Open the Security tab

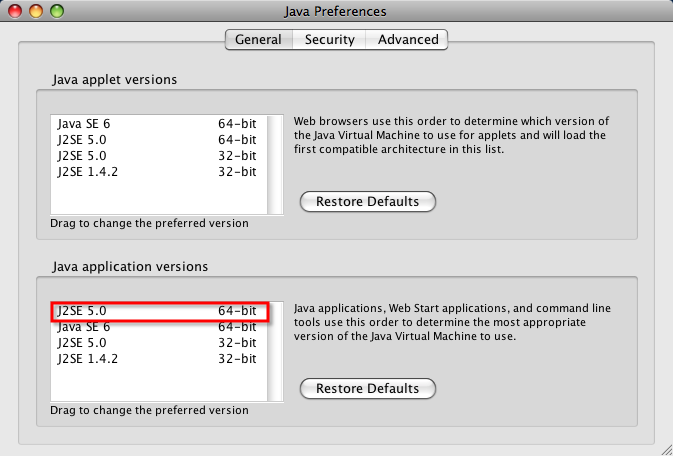point(329,40)
